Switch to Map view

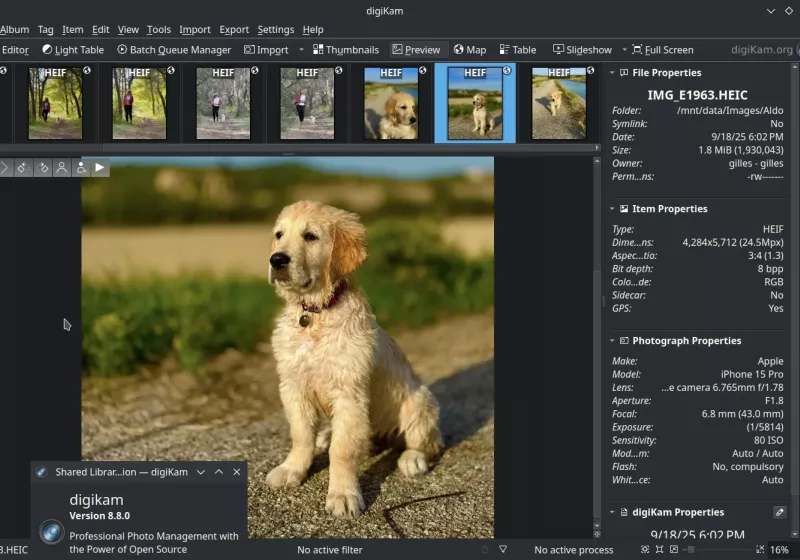pos(469,50)
